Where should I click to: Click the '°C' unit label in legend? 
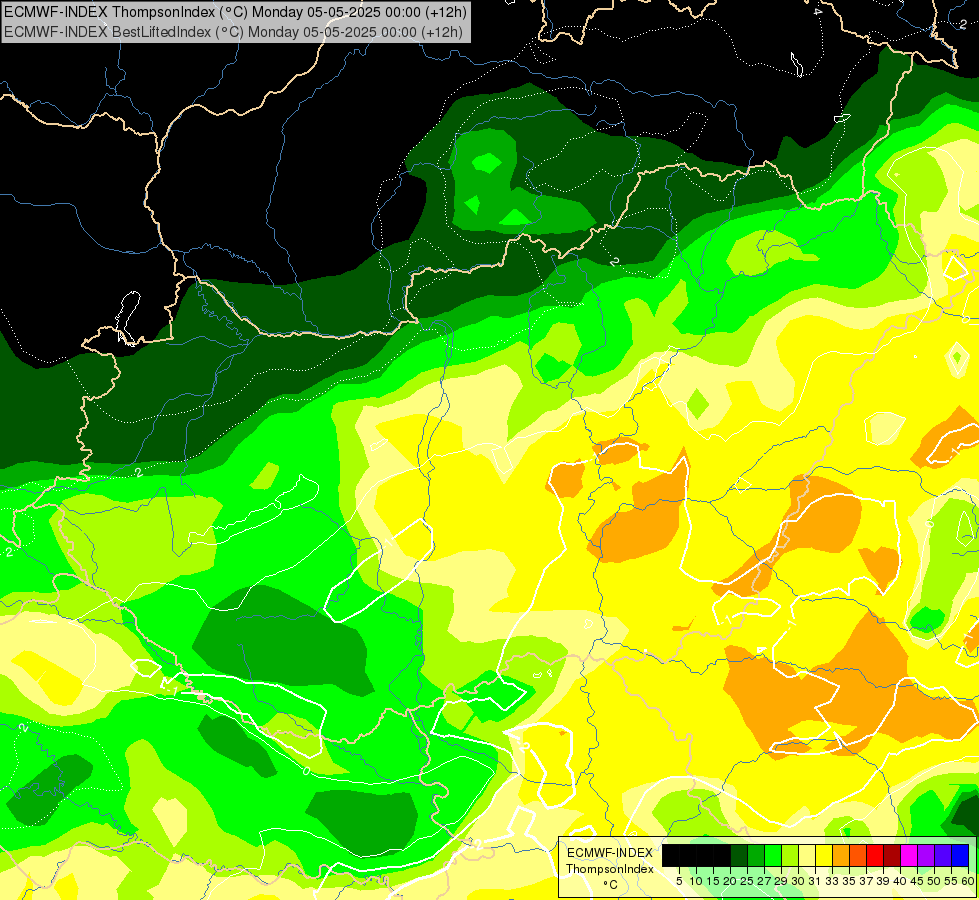(x=611, y=885)
